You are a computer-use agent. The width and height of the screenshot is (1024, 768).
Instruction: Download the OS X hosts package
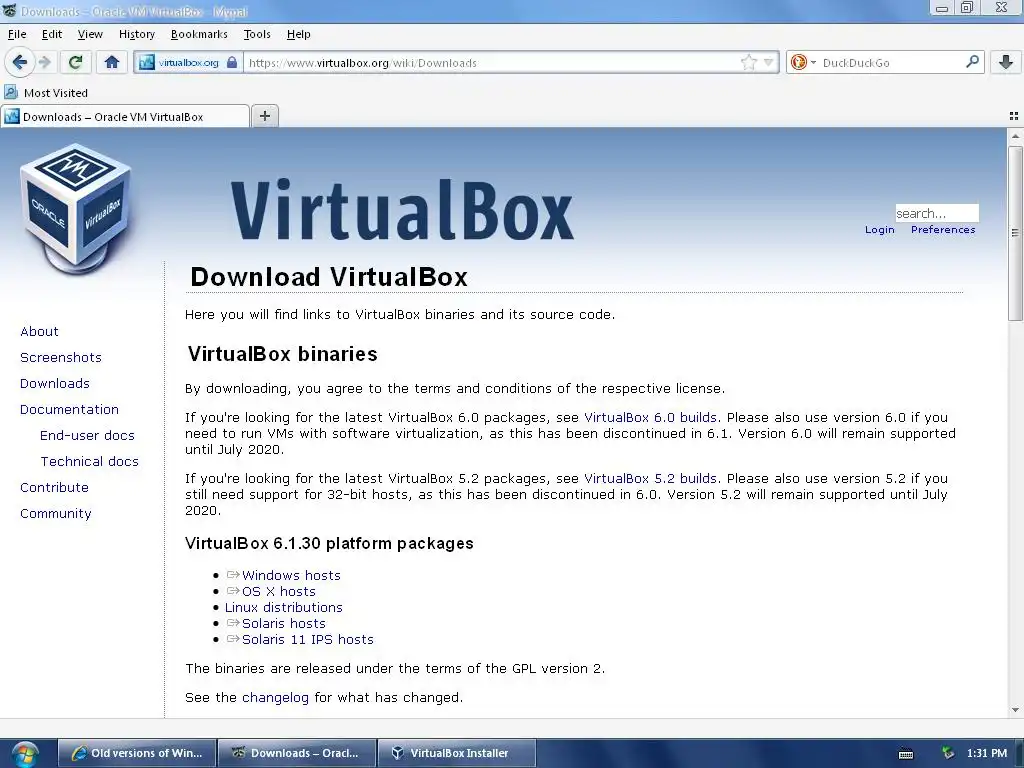279,591
